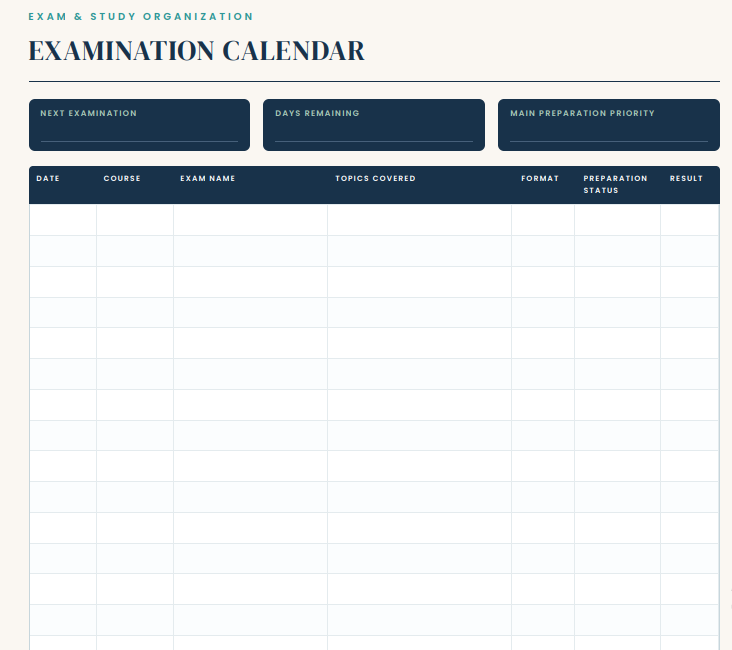Click the FORMAT column header

point(540,178)
